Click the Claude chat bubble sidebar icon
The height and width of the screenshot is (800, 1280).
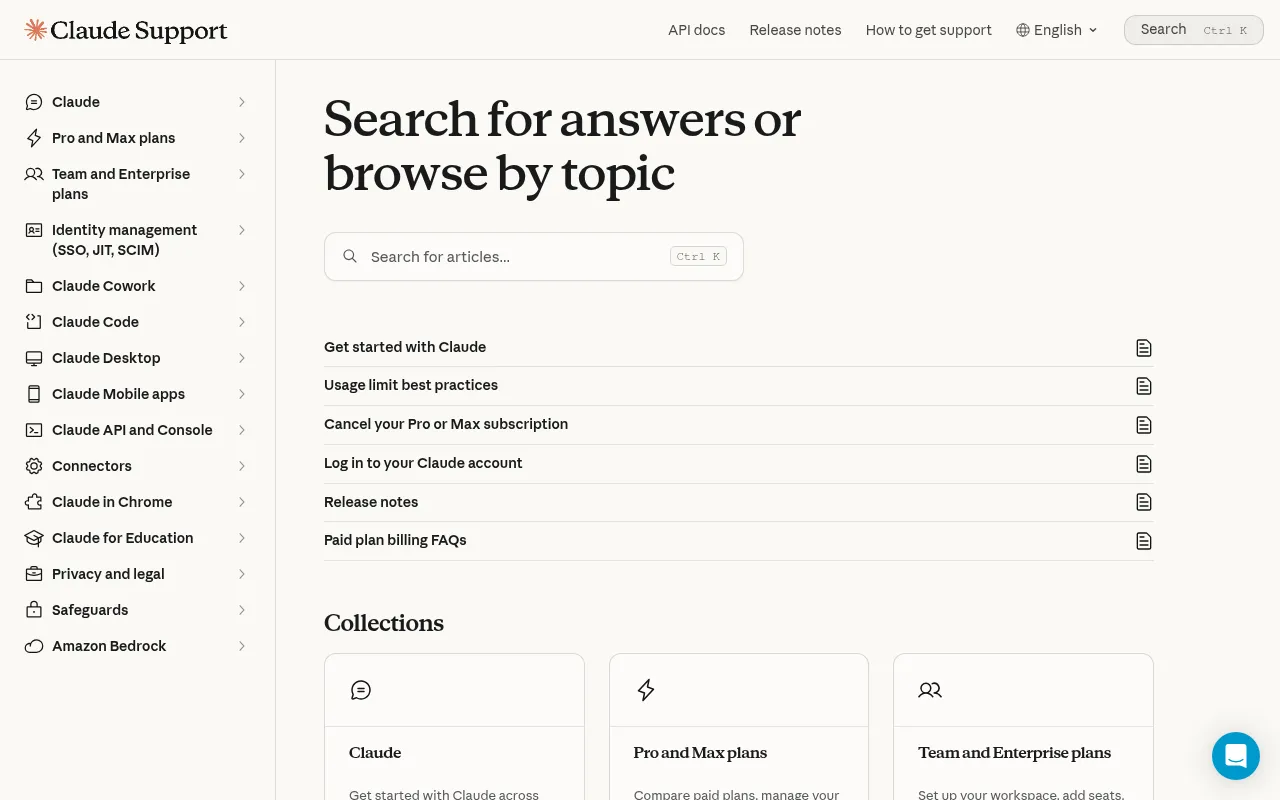coord(34,102)
